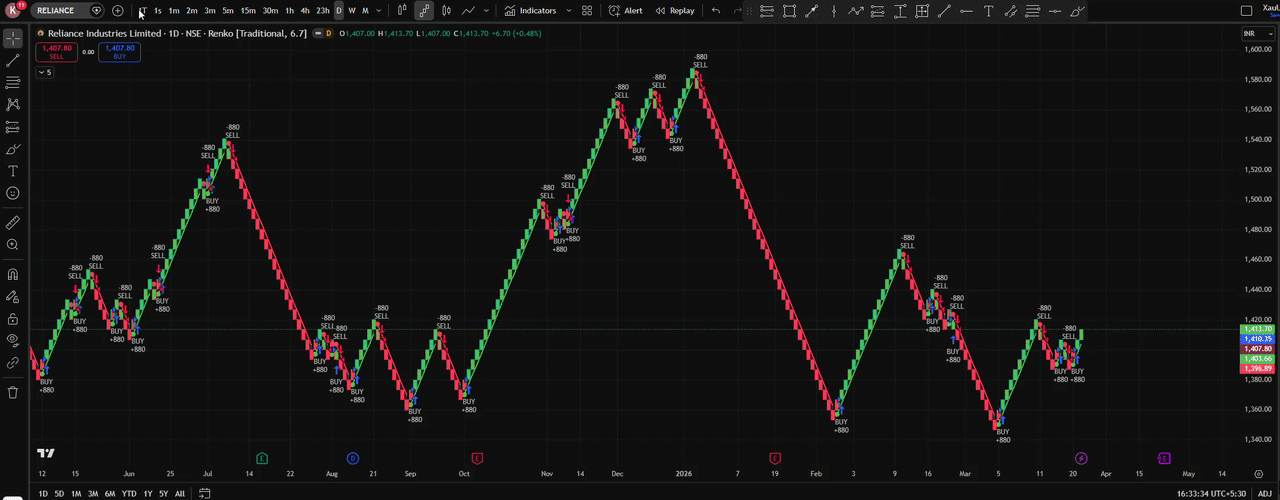This screenshot has height=500, width=1280.
Task: Select the 2m timeframe
Action: tap(192, 11)
